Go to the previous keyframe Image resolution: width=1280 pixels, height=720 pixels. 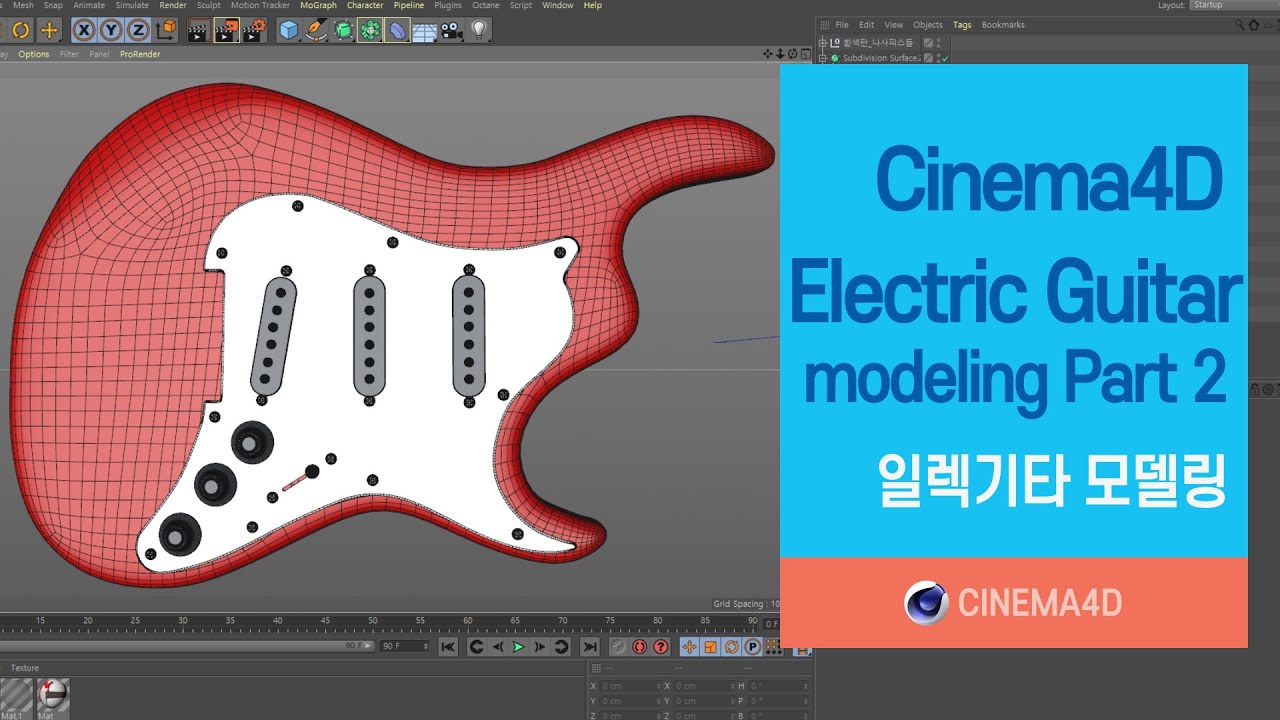coord(476,647)
